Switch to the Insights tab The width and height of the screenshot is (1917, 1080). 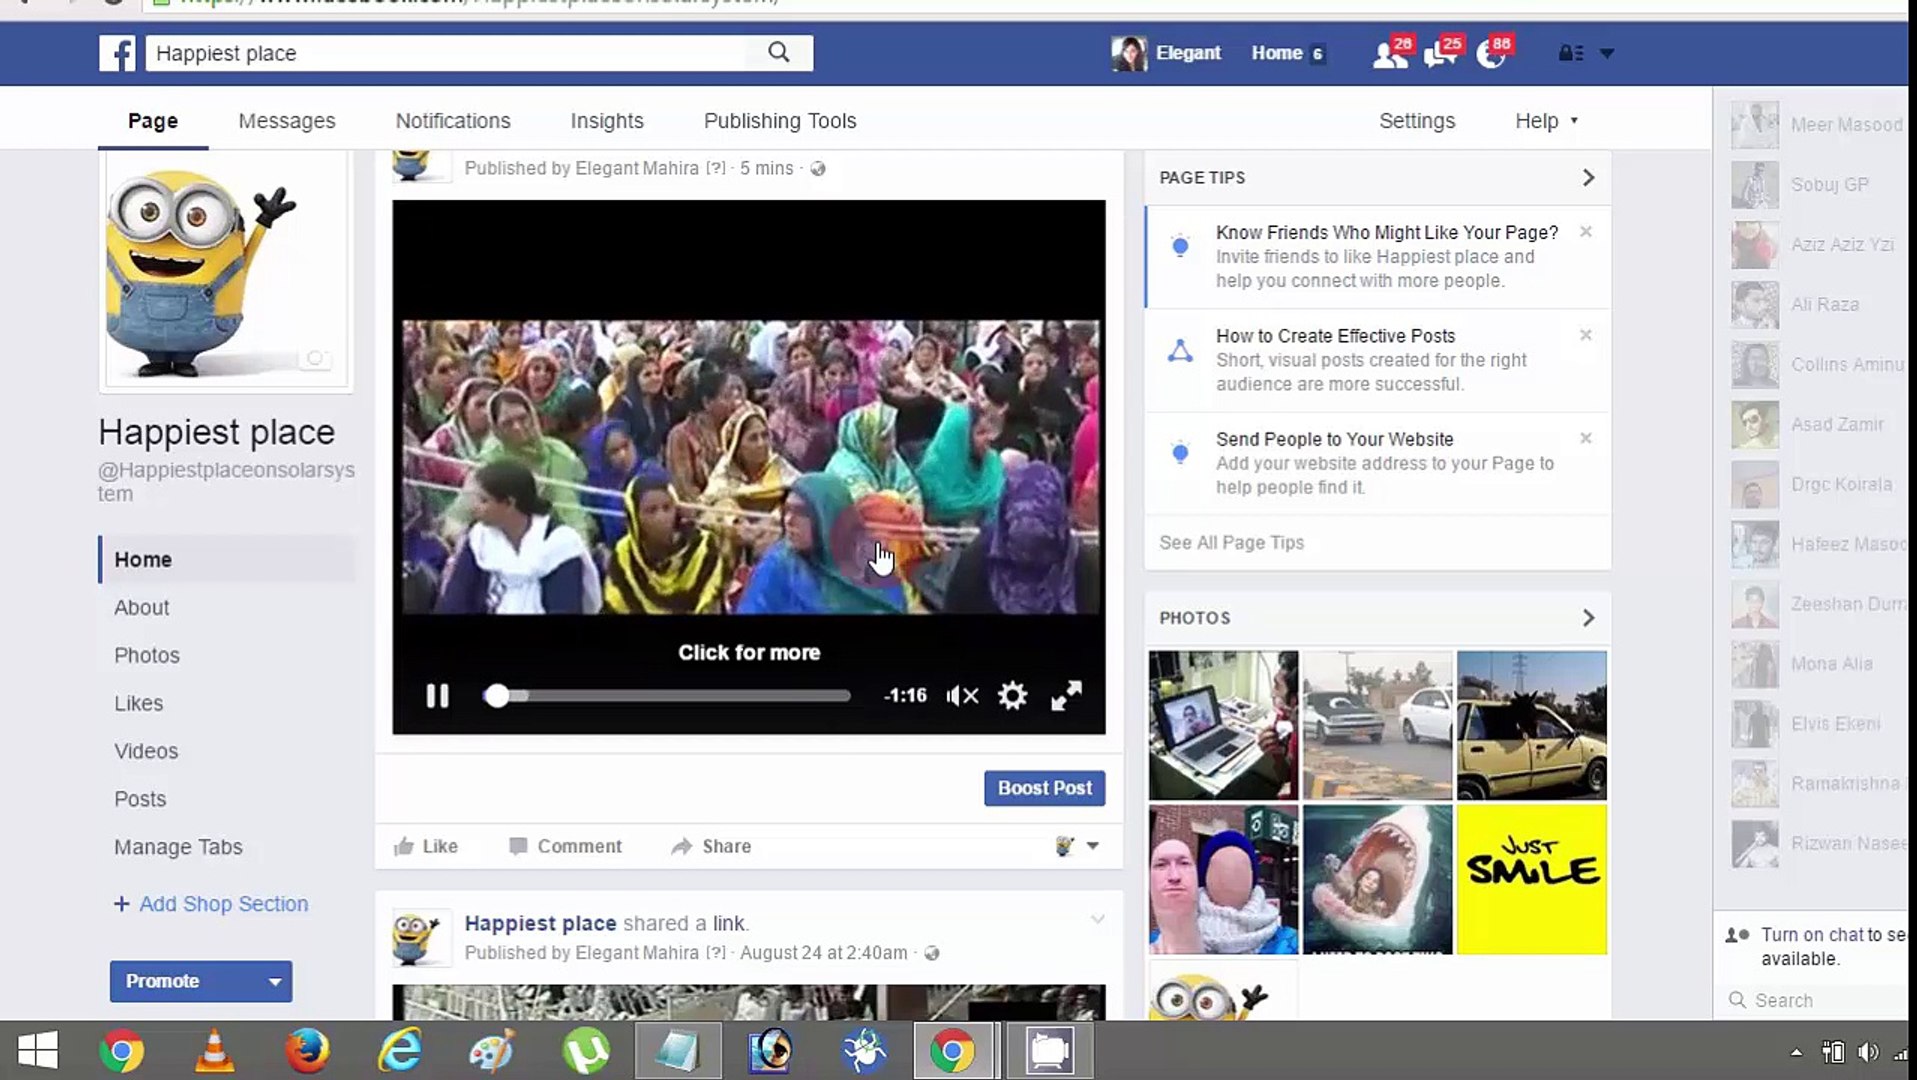point(605,120)
